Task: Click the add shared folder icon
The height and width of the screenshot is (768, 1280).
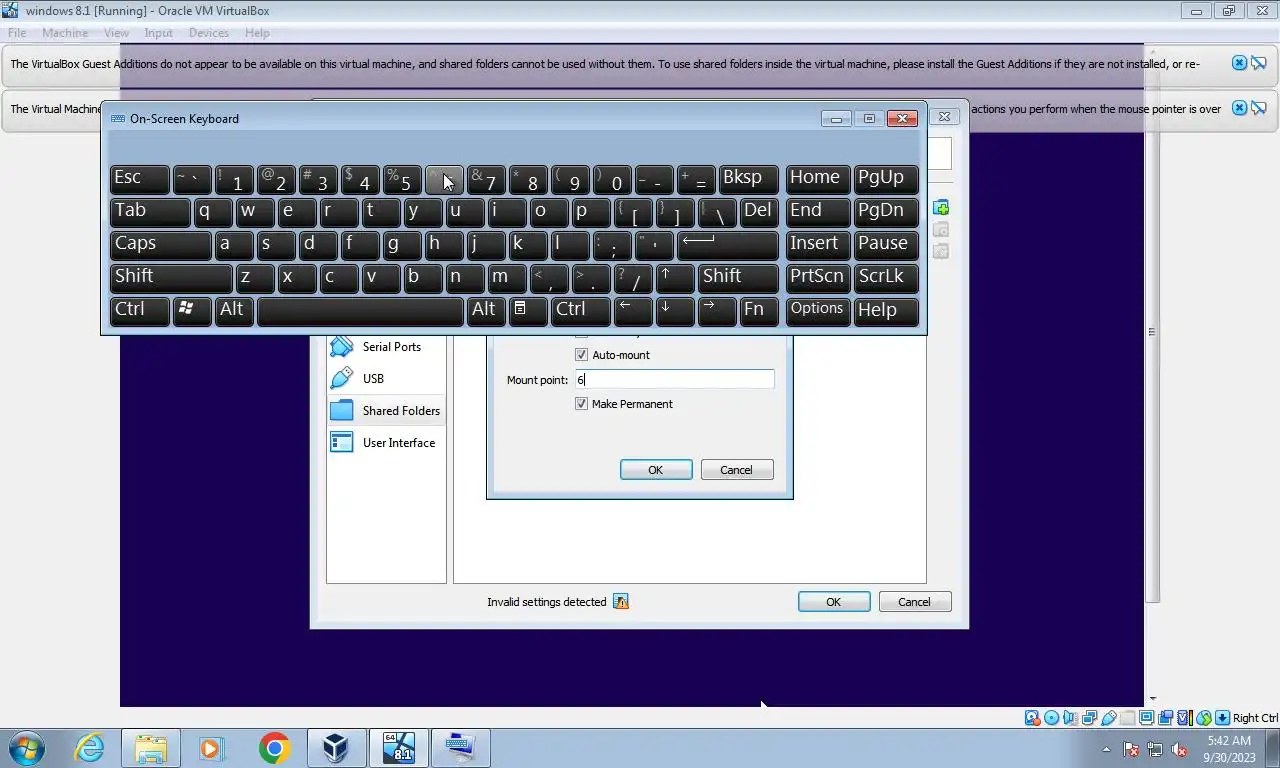Action: tap(941, 208)
